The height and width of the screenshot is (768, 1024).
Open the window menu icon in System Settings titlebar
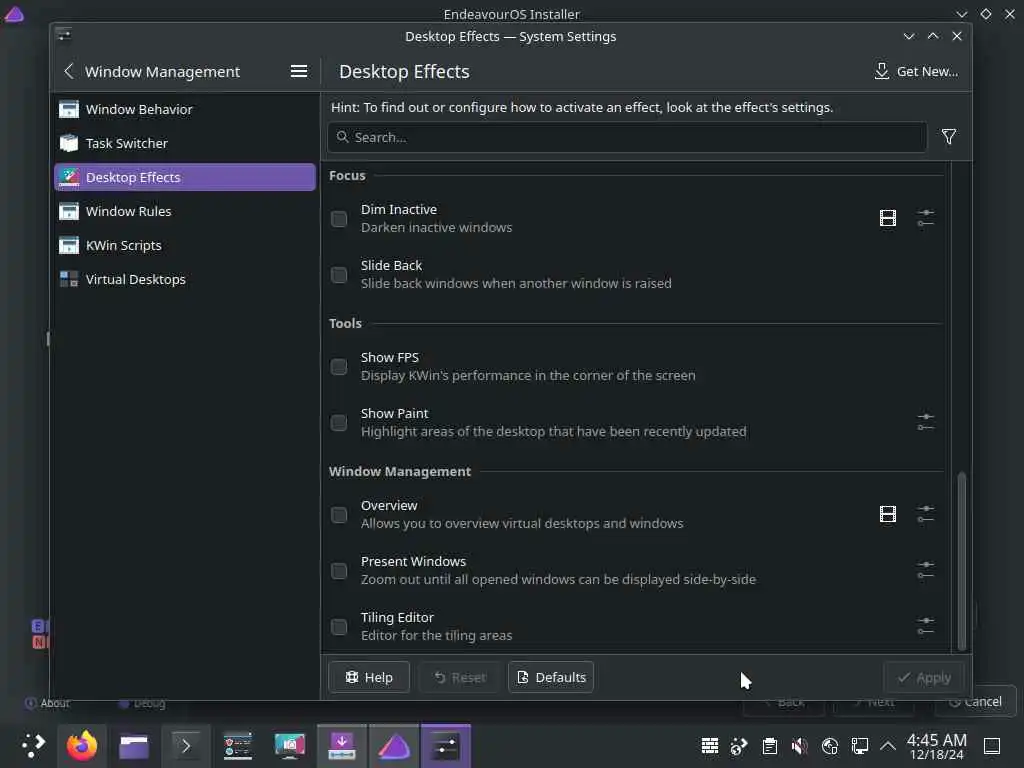tap(63, 34)
